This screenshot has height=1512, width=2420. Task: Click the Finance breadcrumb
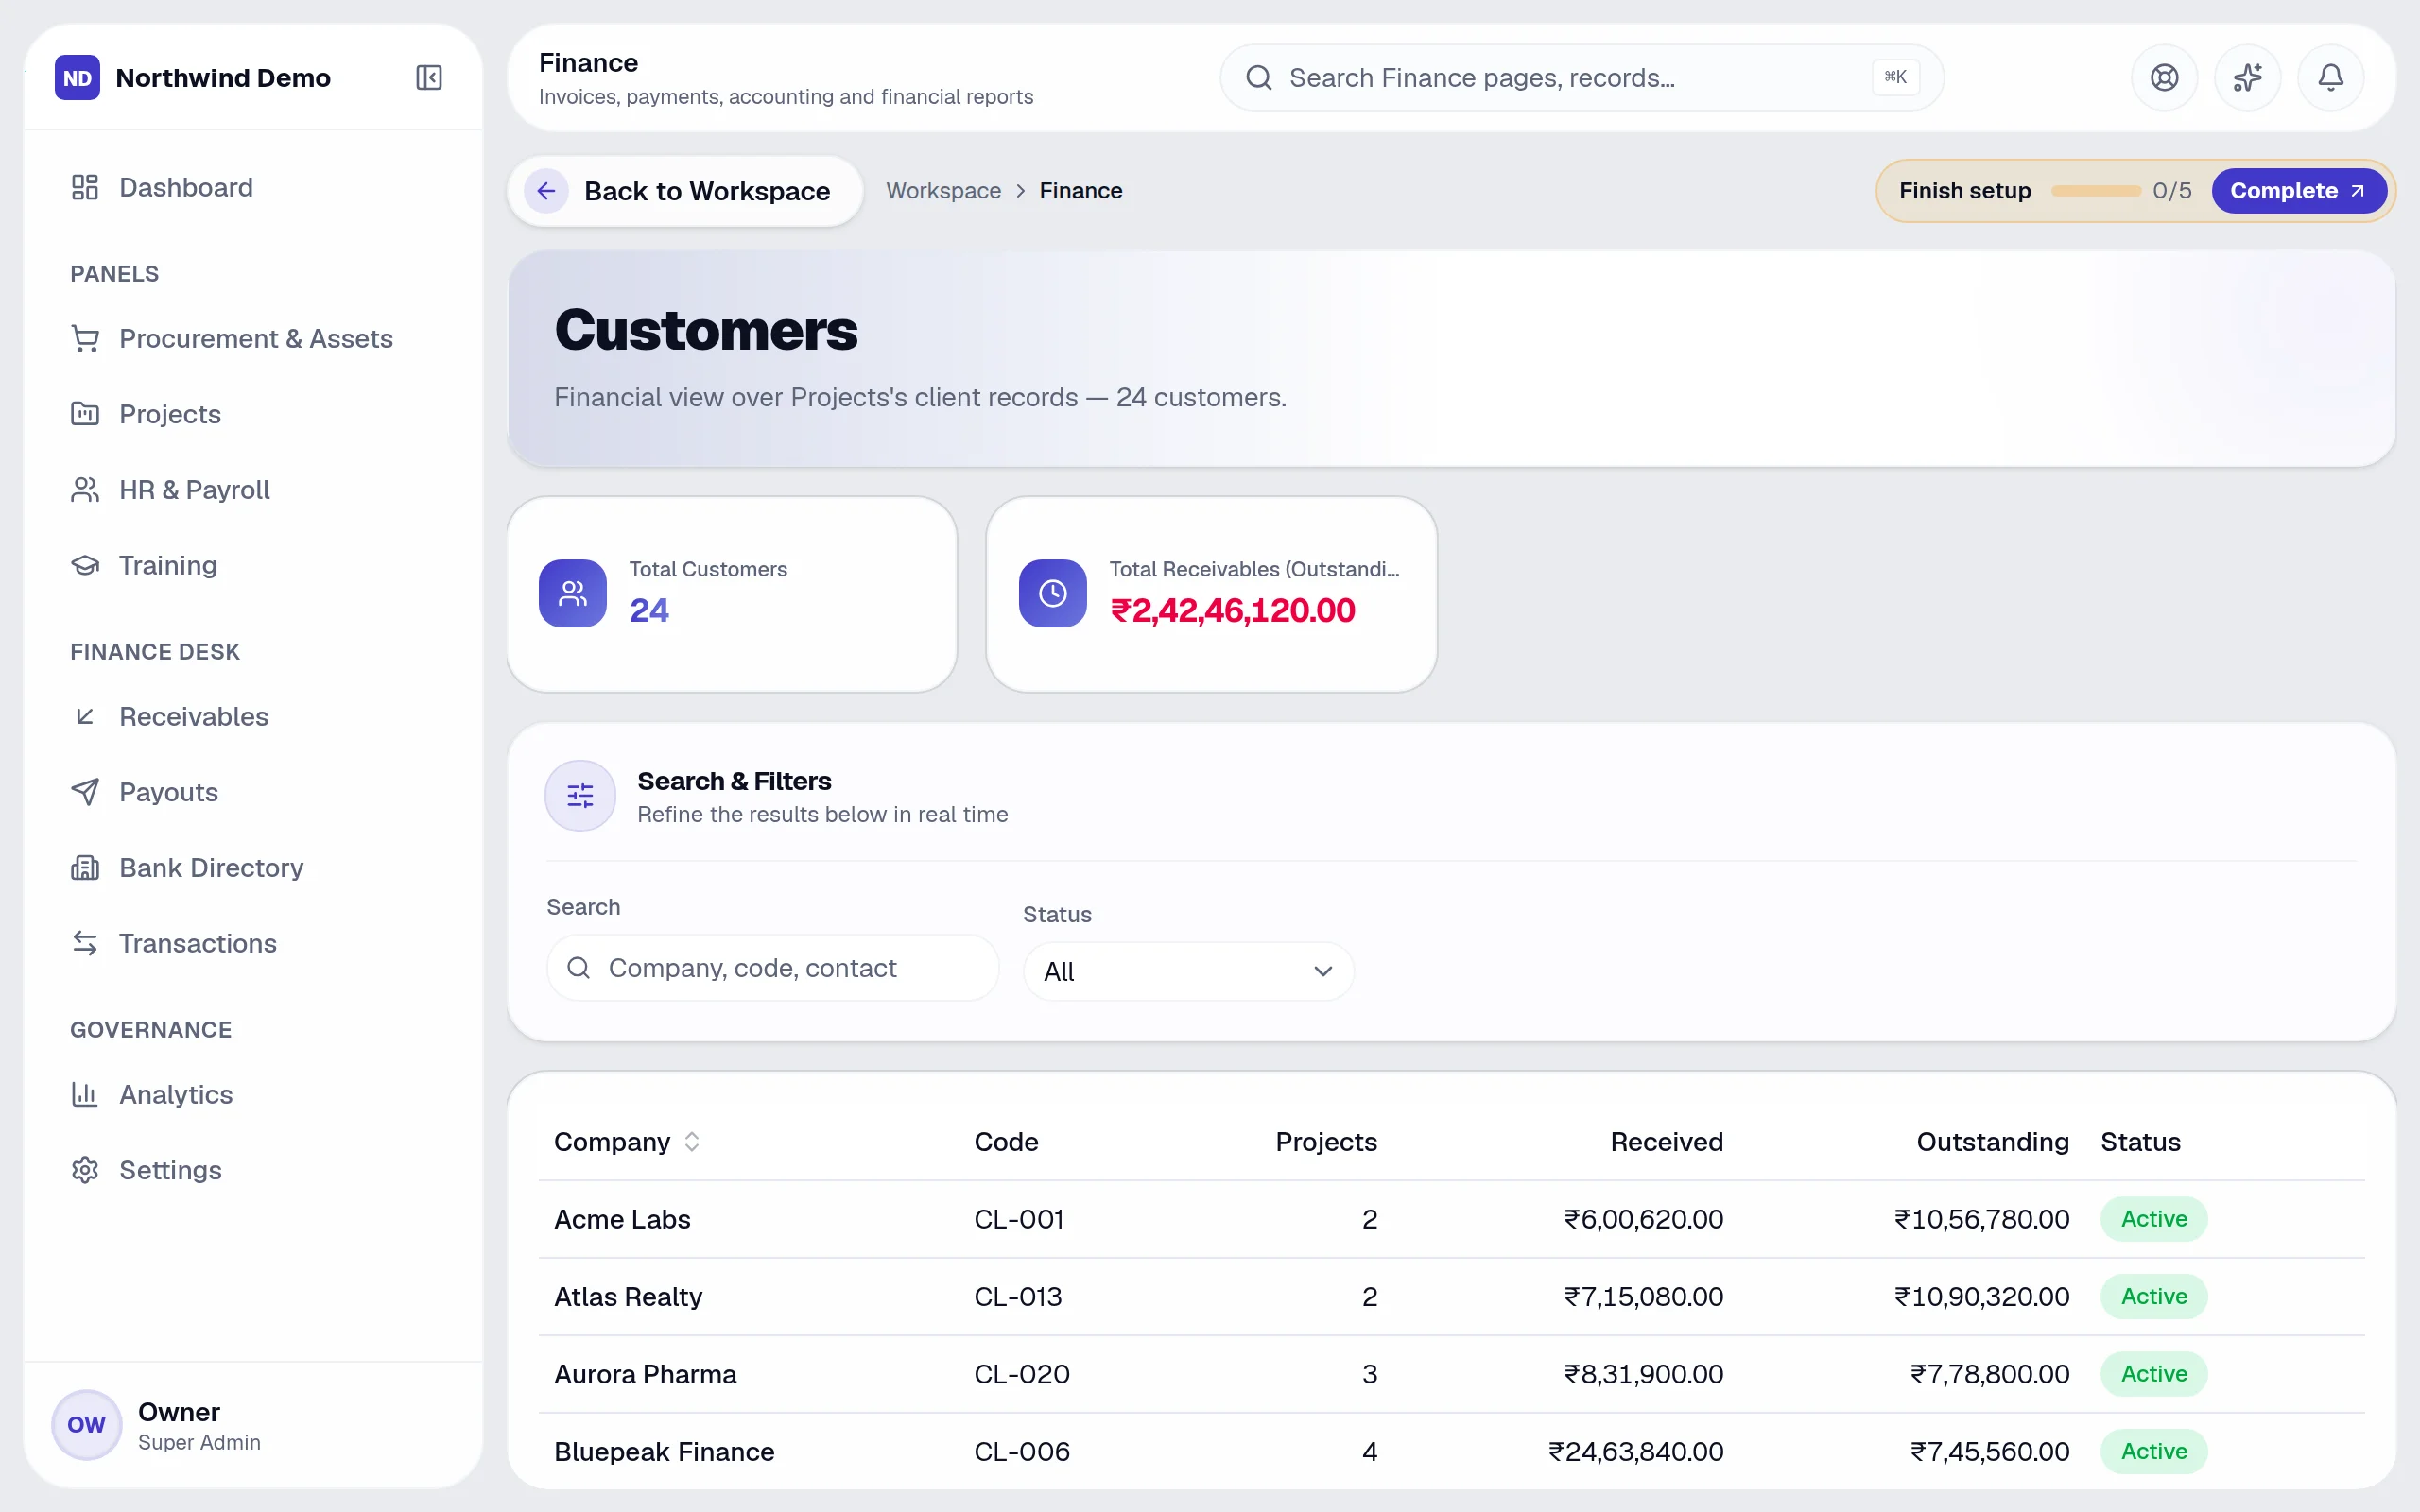pyautogui.click(x=1080, y=191)
